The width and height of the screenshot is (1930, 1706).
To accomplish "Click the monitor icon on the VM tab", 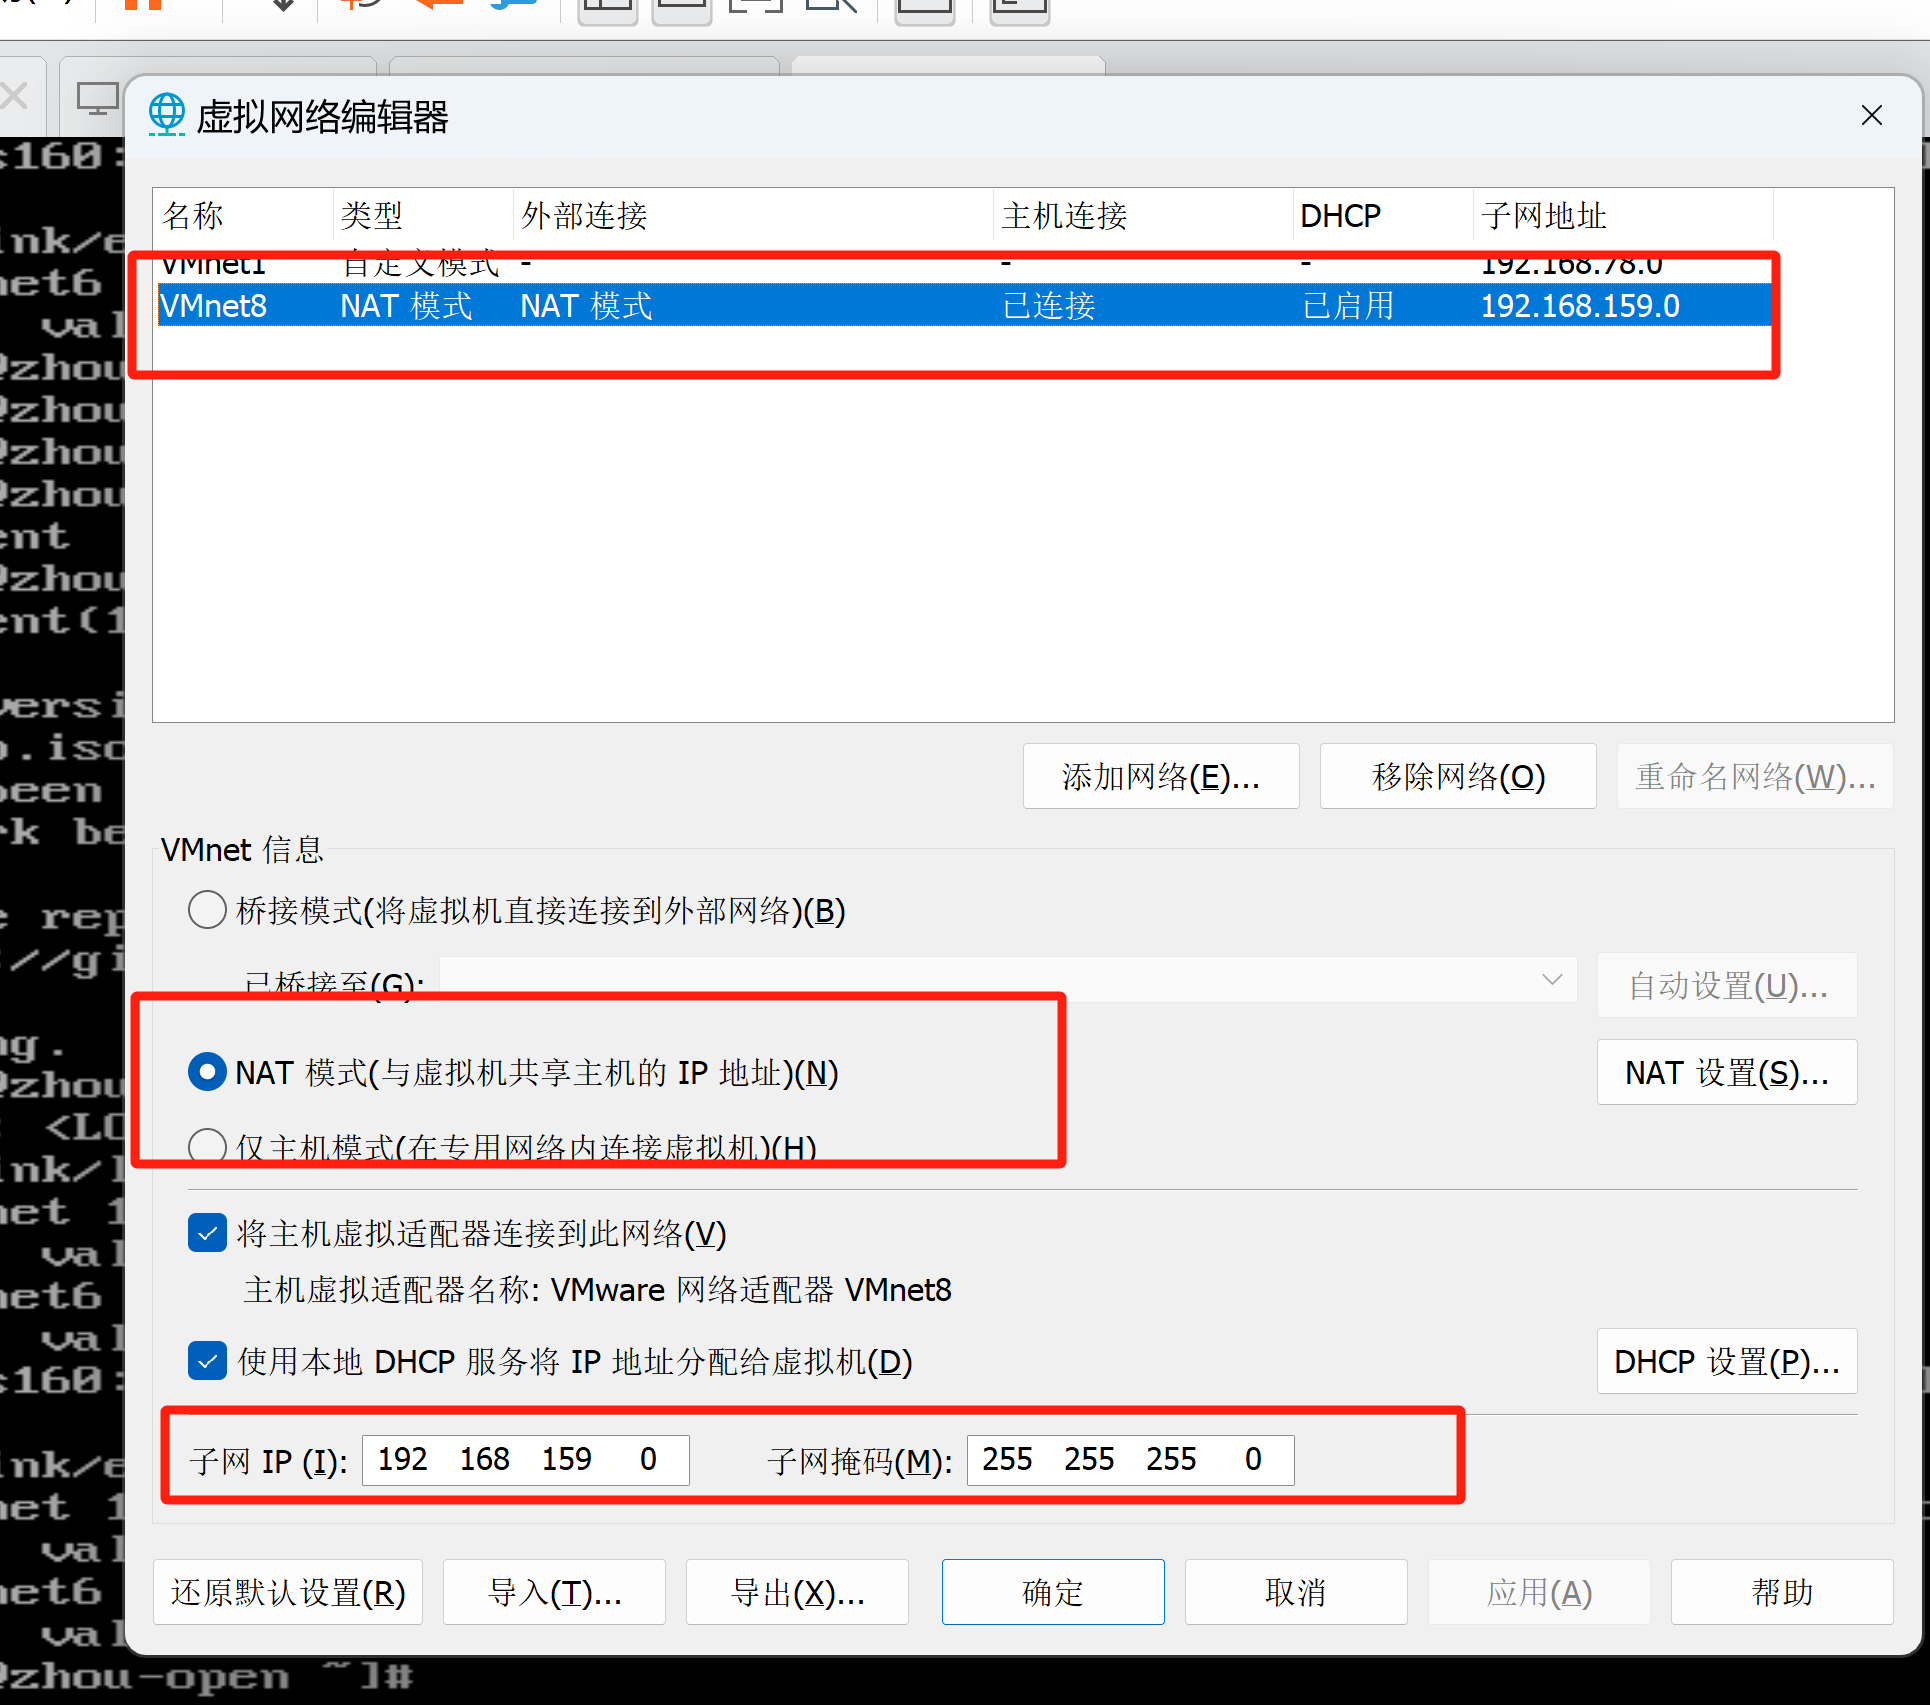I will pos(97,99).
